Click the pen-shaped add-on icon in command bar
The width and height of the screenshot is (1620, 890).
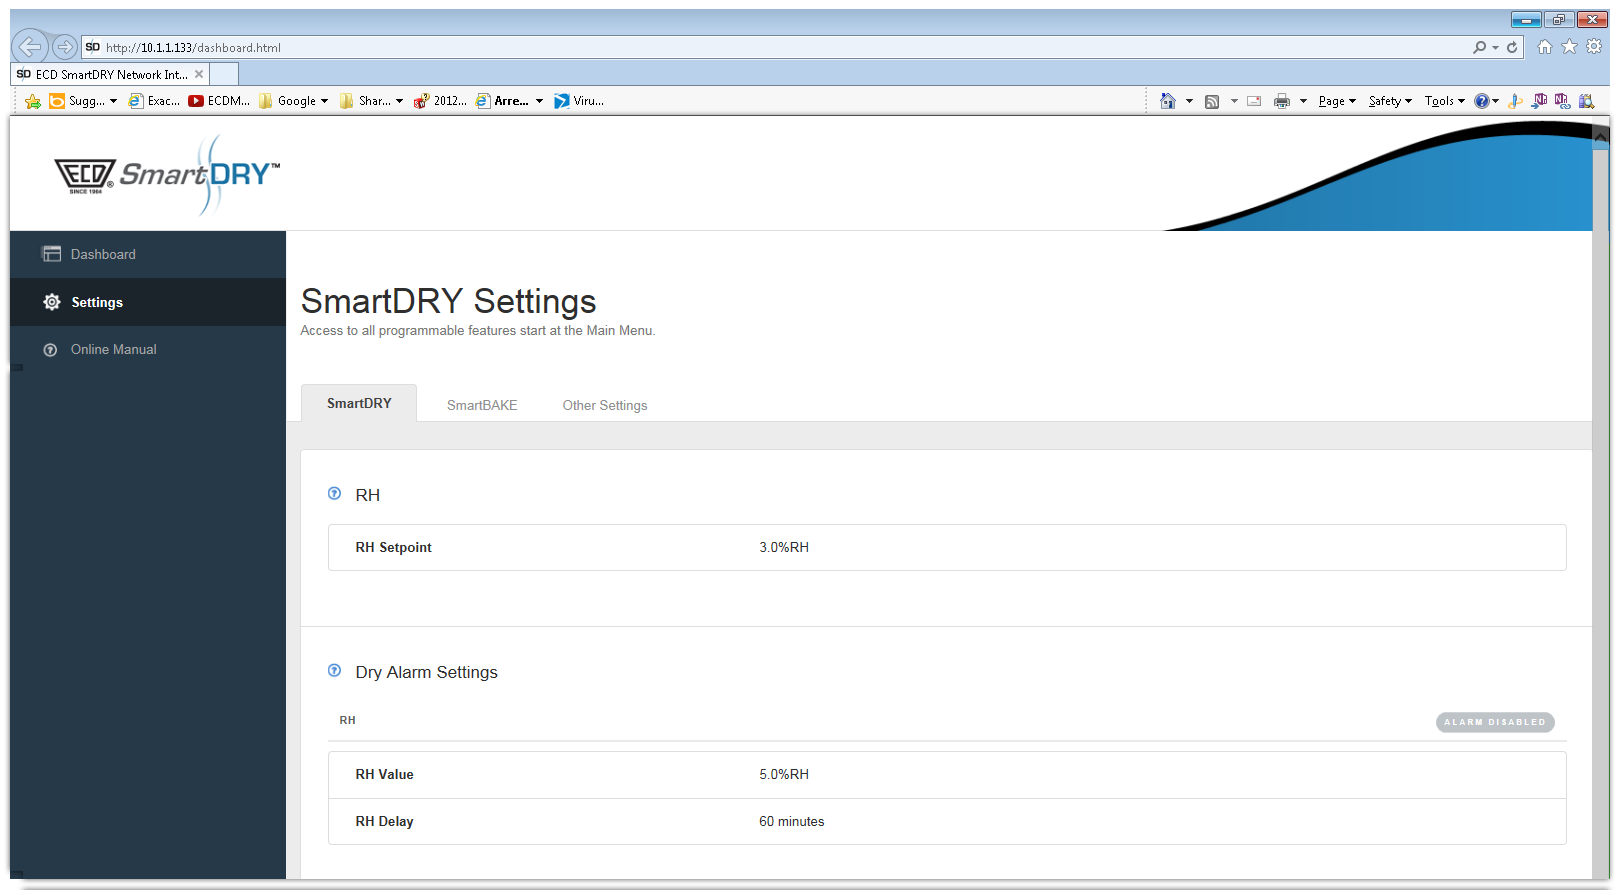[x=1516, y=101]
